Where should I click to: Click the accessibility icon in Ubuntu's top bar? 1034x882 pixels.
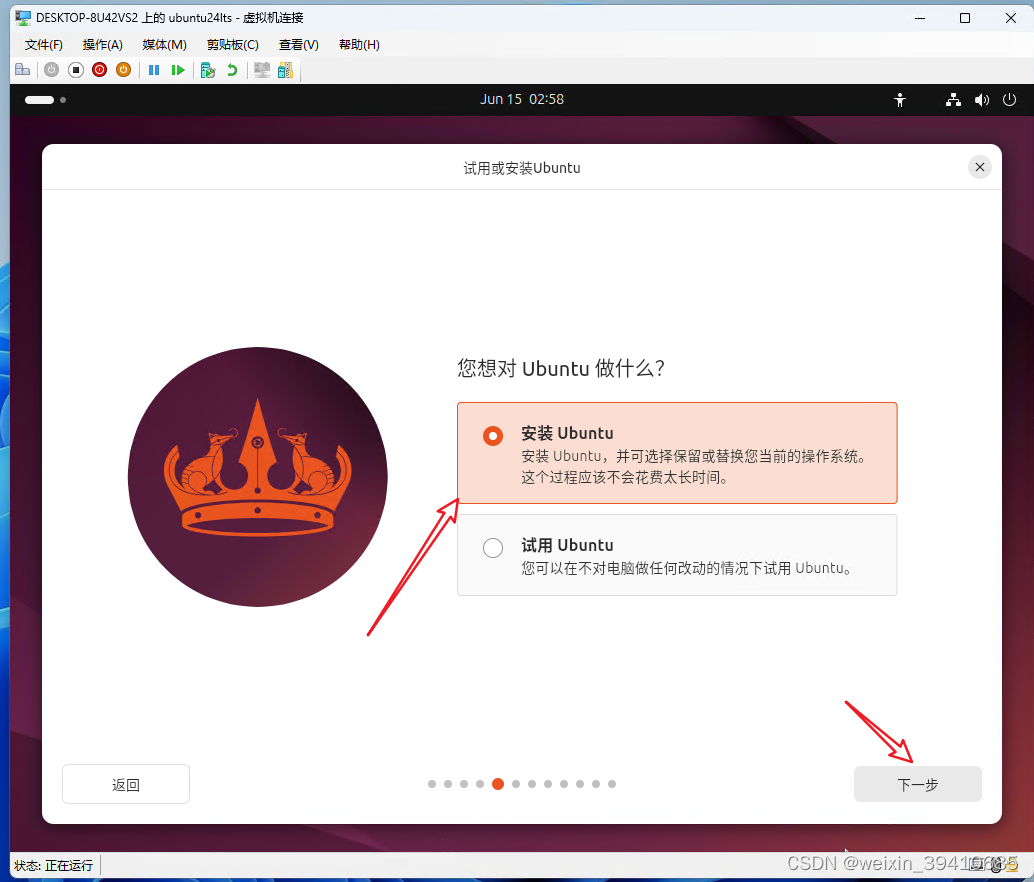900,99
